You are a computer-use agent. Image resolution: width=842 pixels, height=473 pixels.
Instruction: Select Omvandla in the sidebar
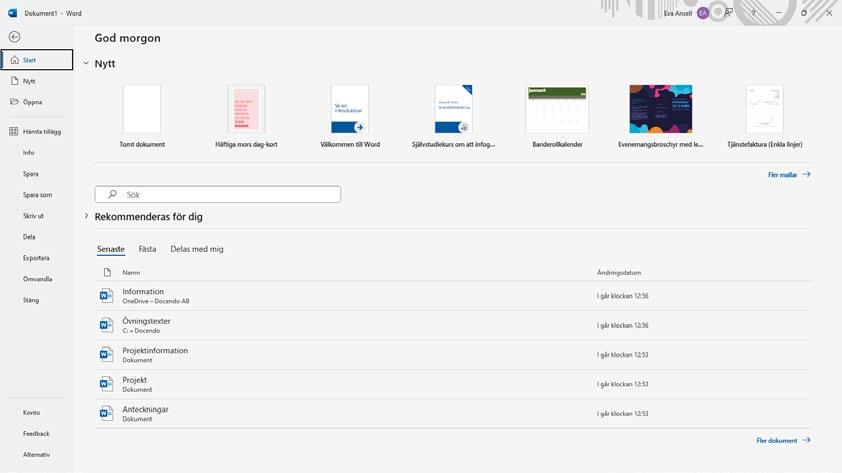(38, 279)
